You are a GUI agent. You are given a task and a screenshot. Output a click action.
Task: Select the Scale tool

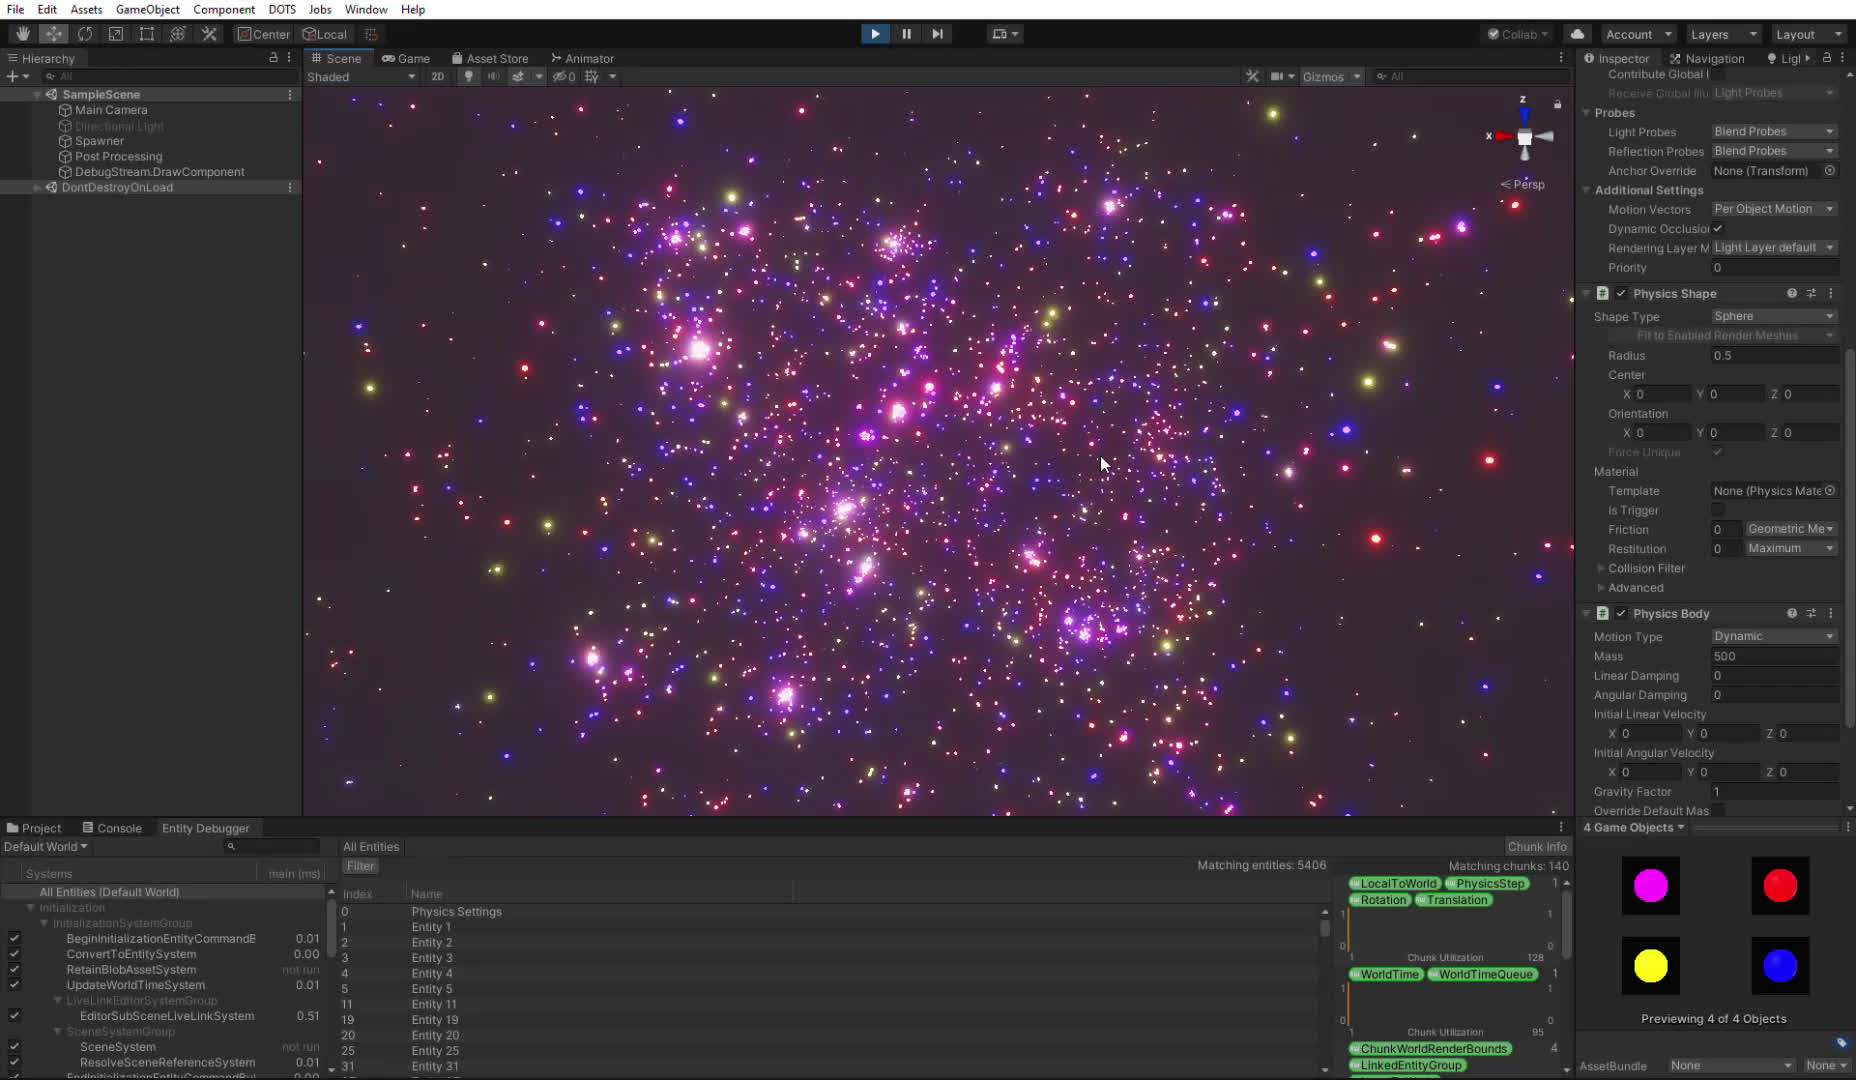coord(116,34)
